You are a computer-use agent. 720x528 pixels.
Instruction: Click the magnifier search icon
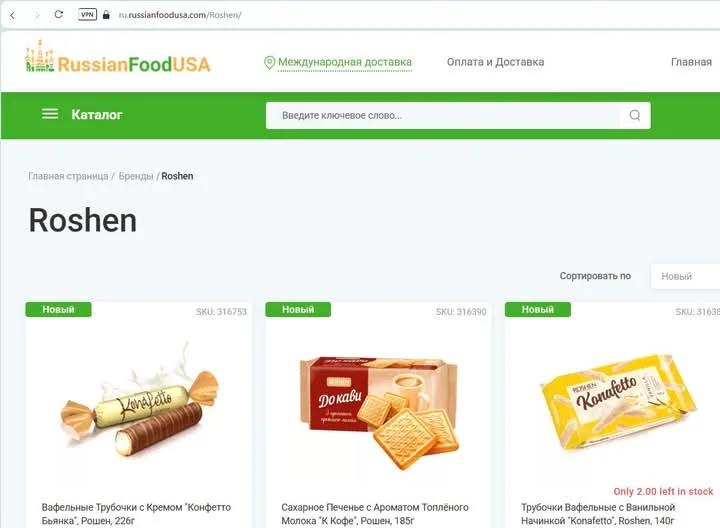pos(635,115)
